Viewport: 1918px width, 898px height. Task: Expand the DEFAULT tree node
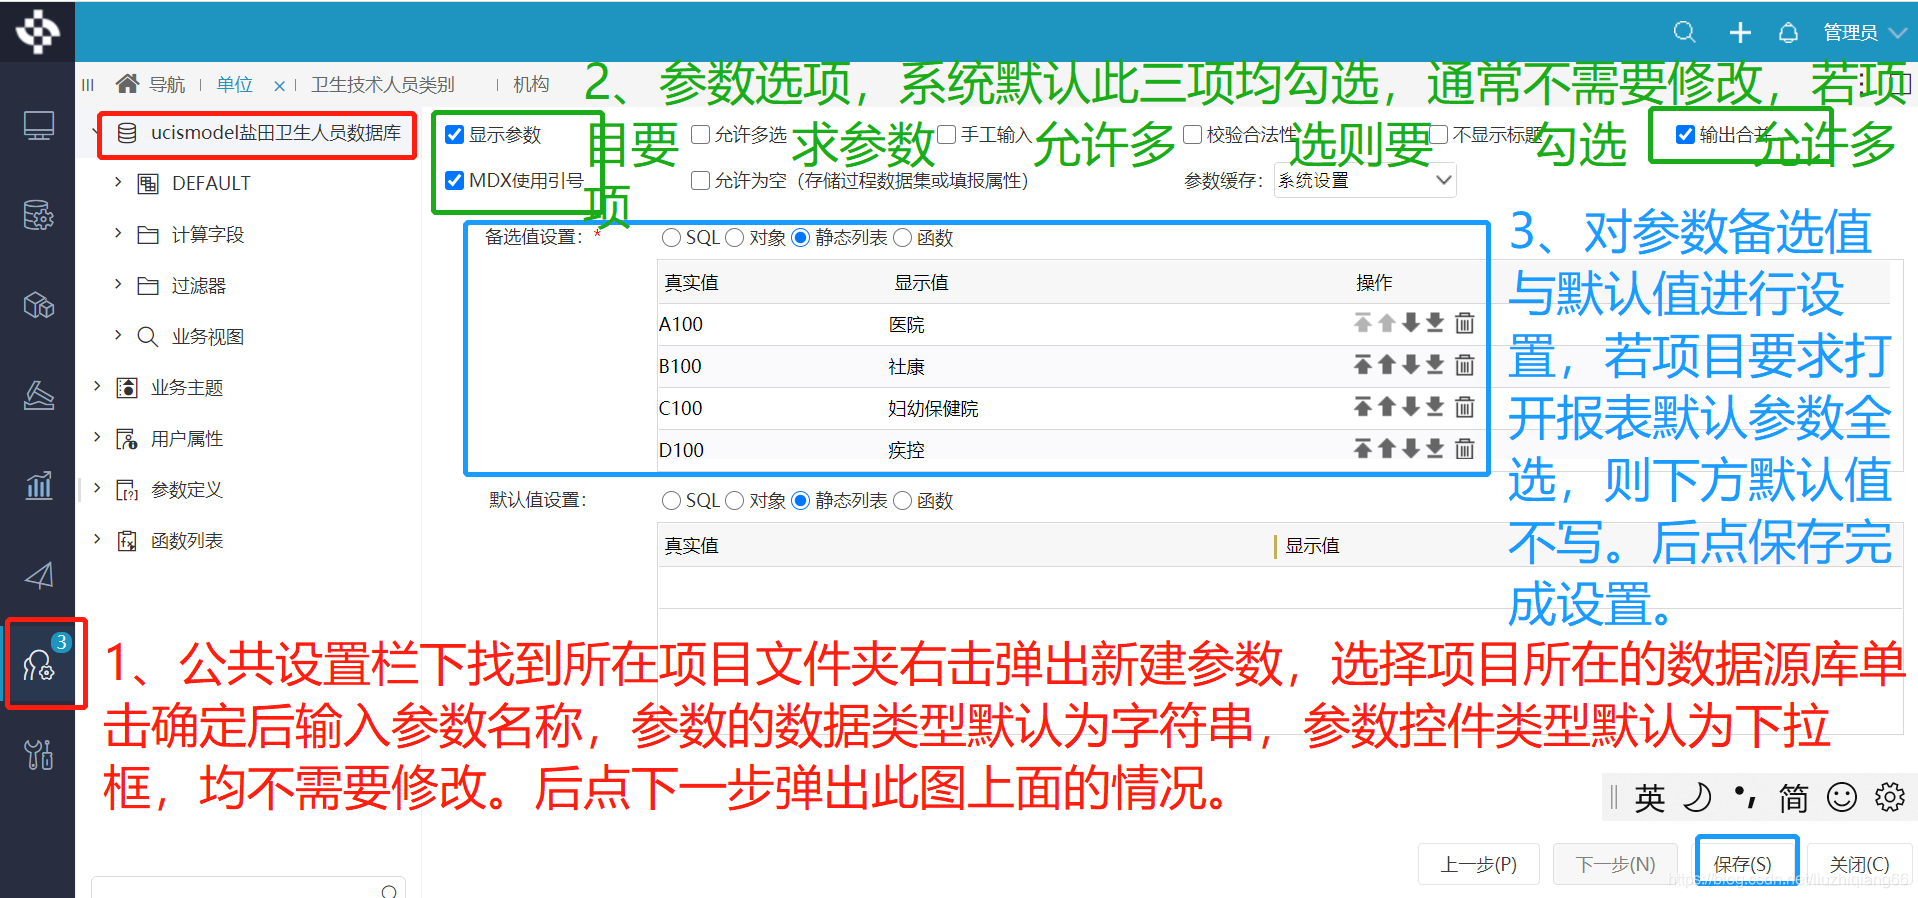tap(118, 182)
